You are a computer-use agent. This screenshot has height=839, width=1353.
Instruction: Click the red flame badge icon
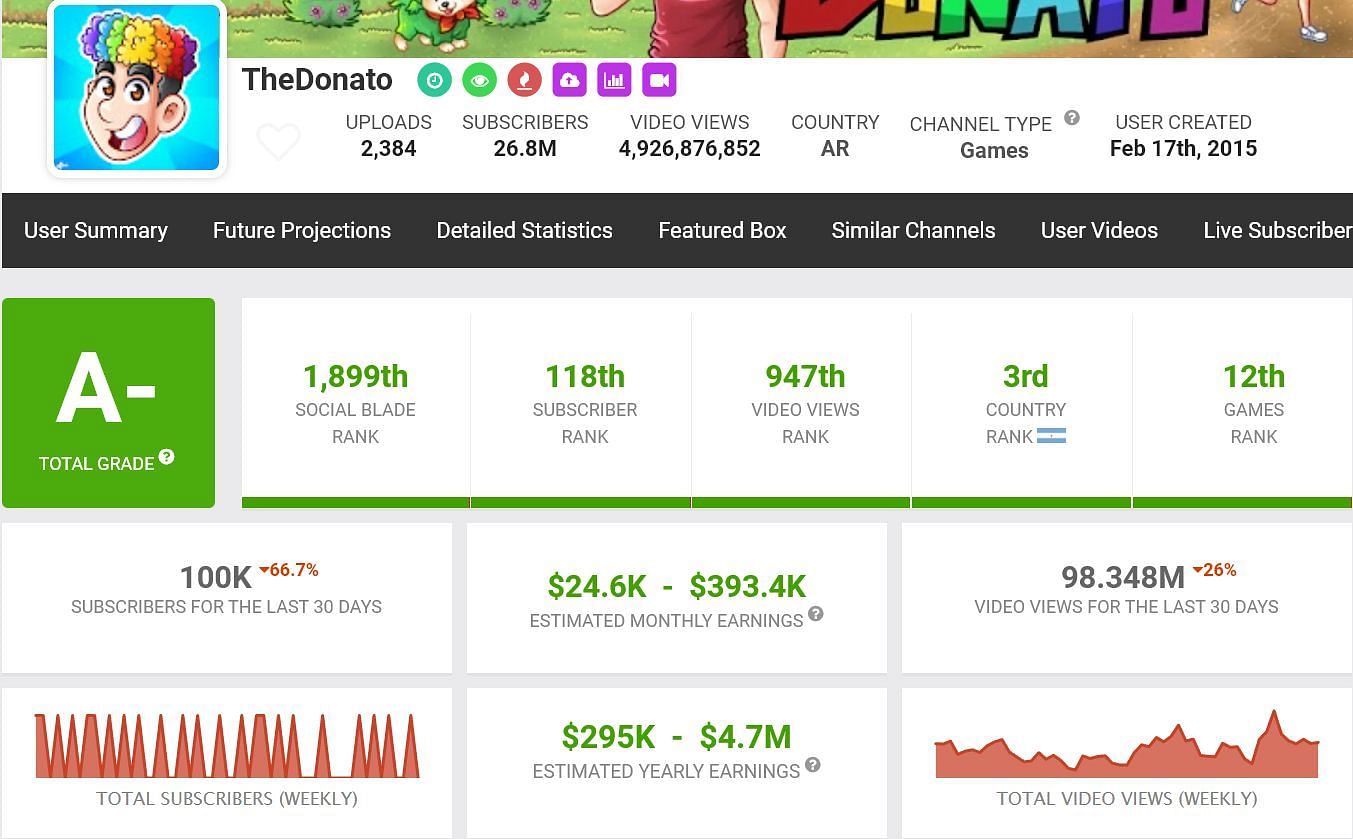tap(524, 80)
